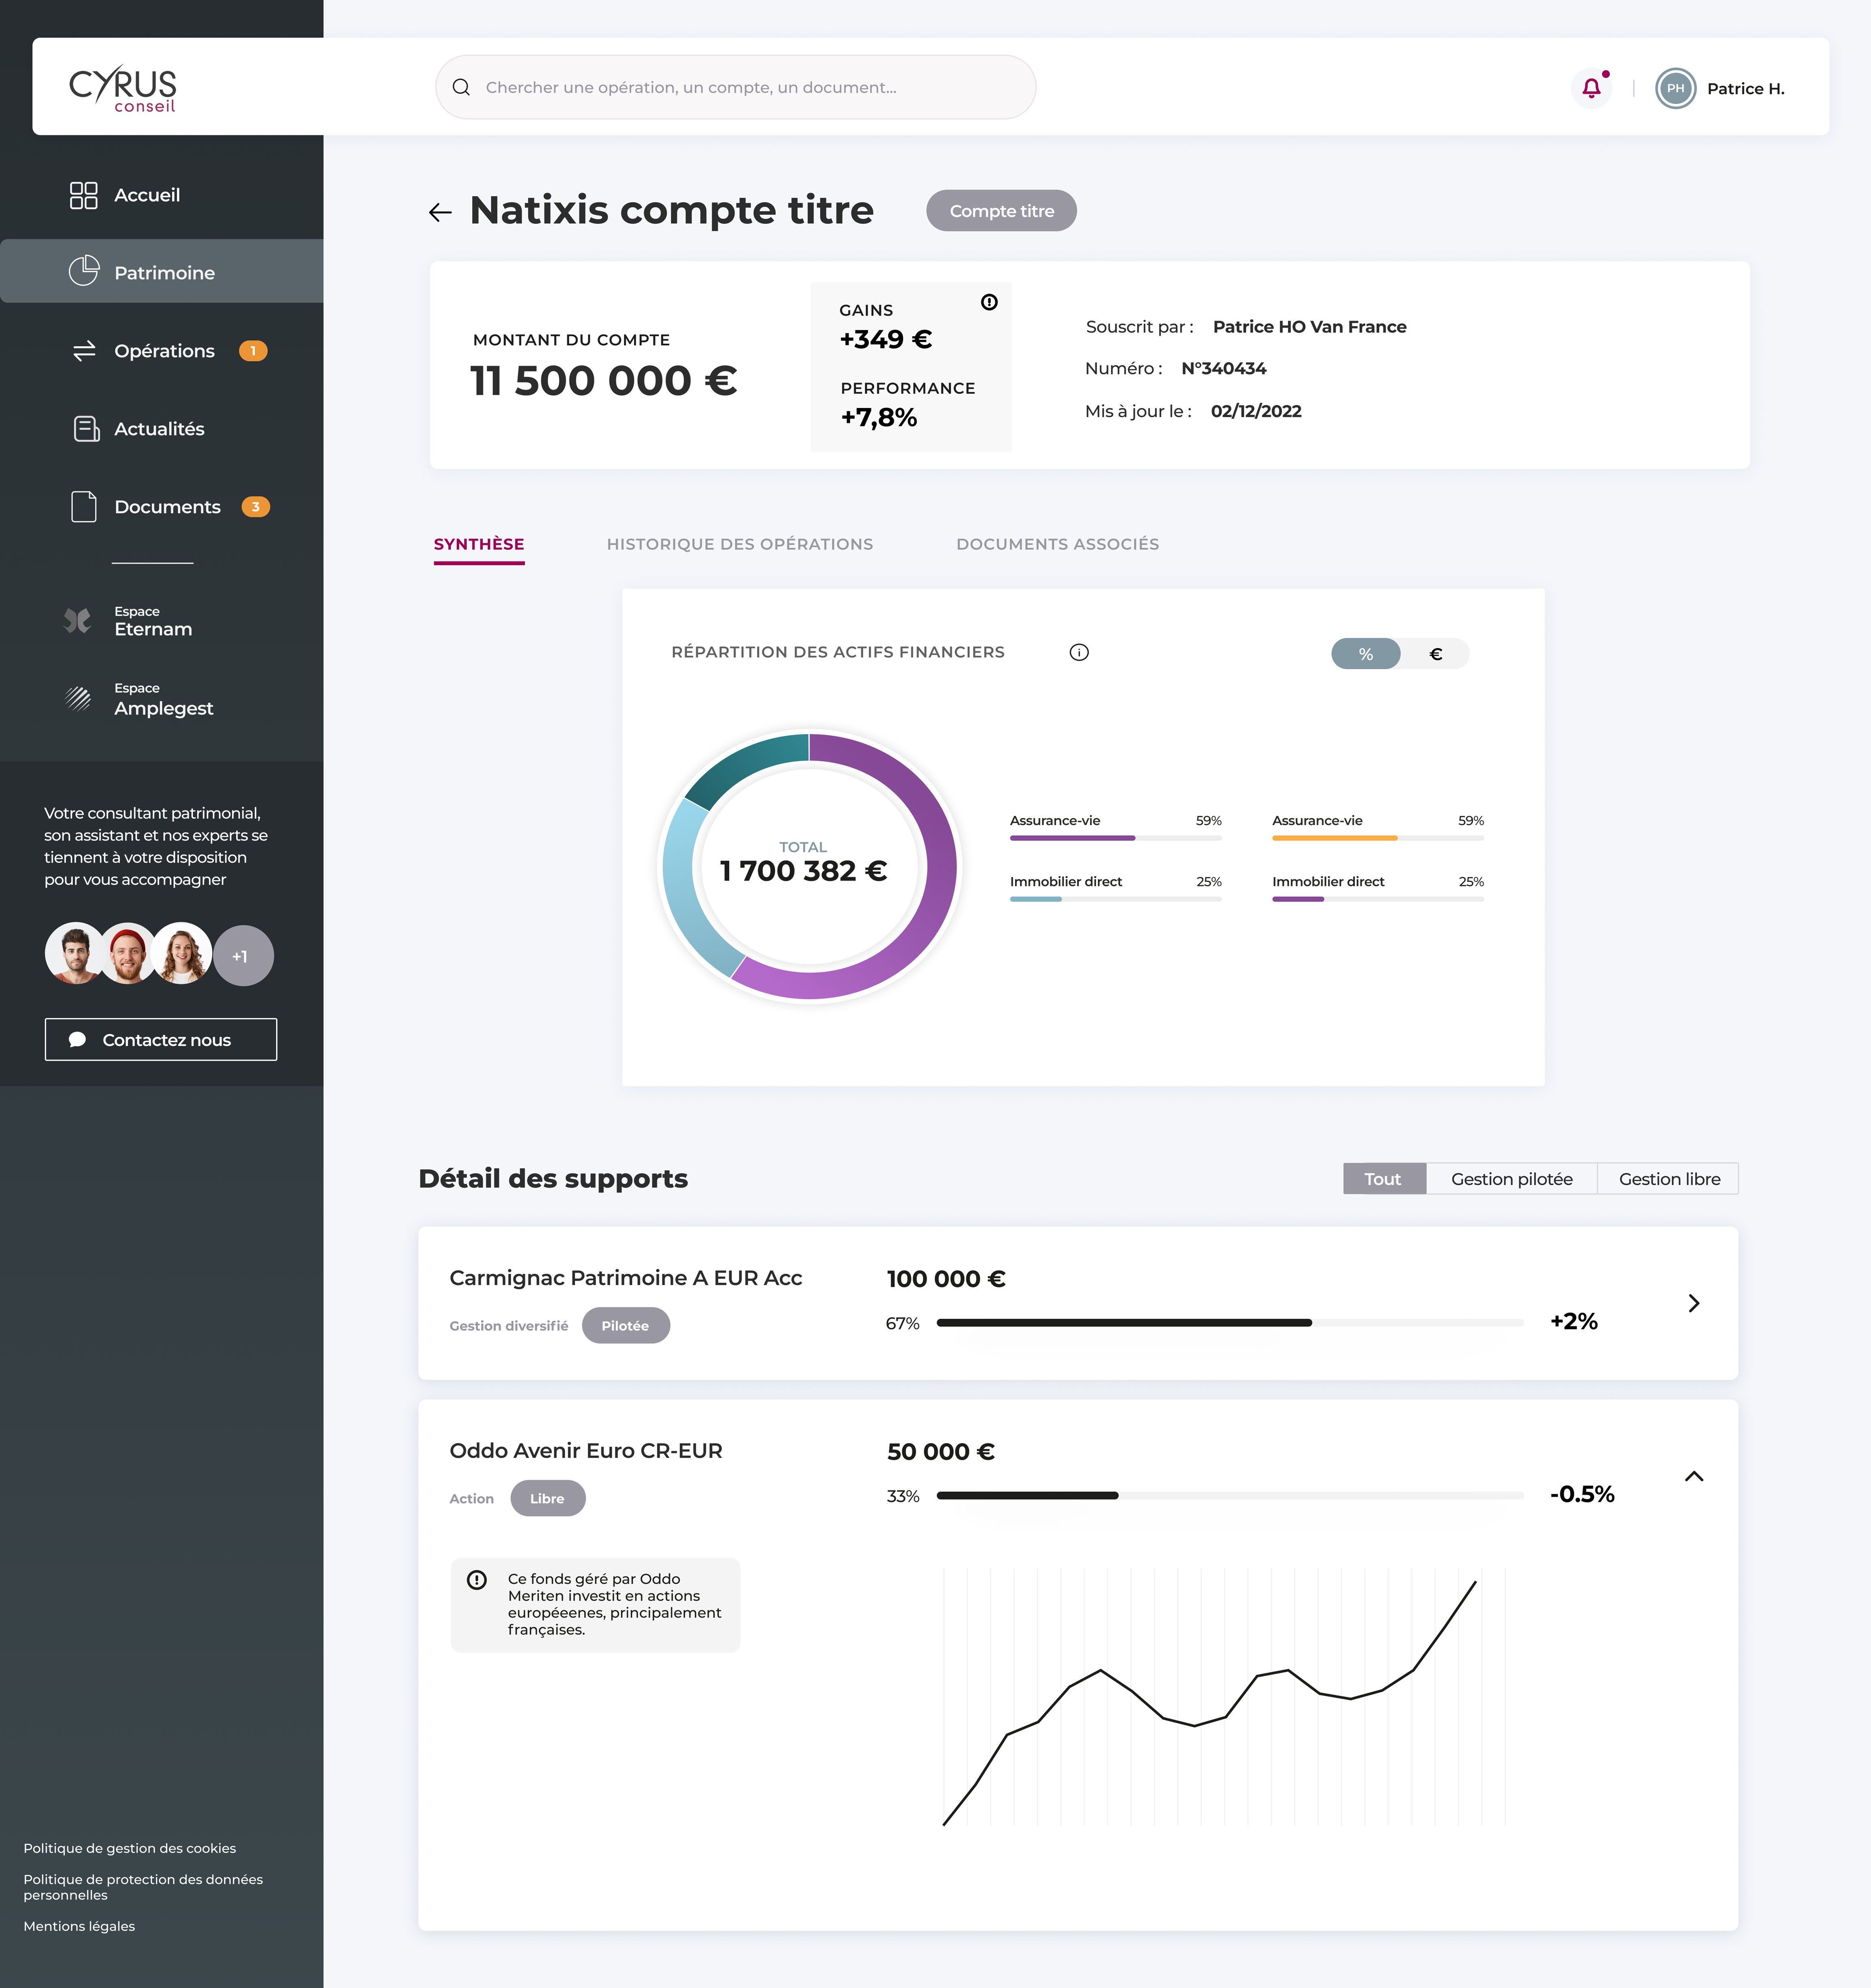This screenshot has height=1988, width=1871.
Task: Go back with the left arrow
Action: click(440, 212)
